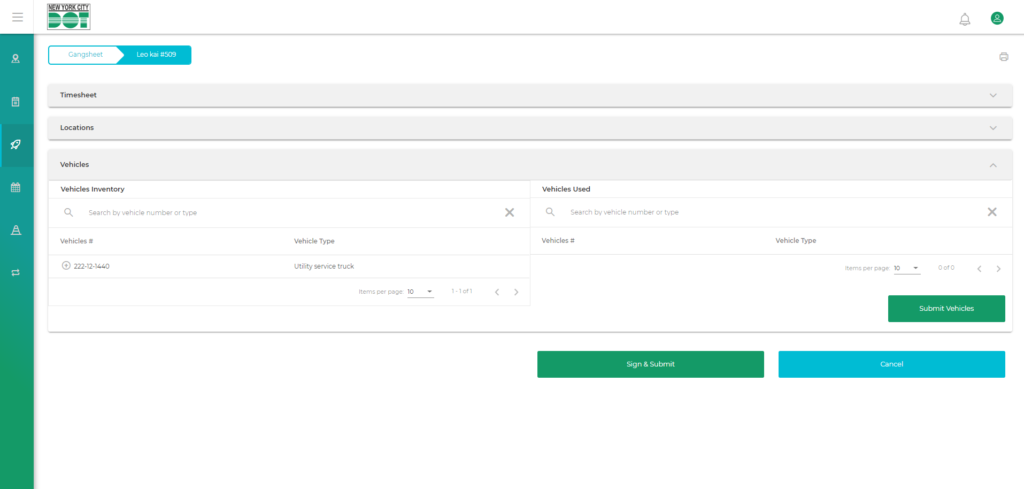Expand the Timesheet section

[993, 95]
